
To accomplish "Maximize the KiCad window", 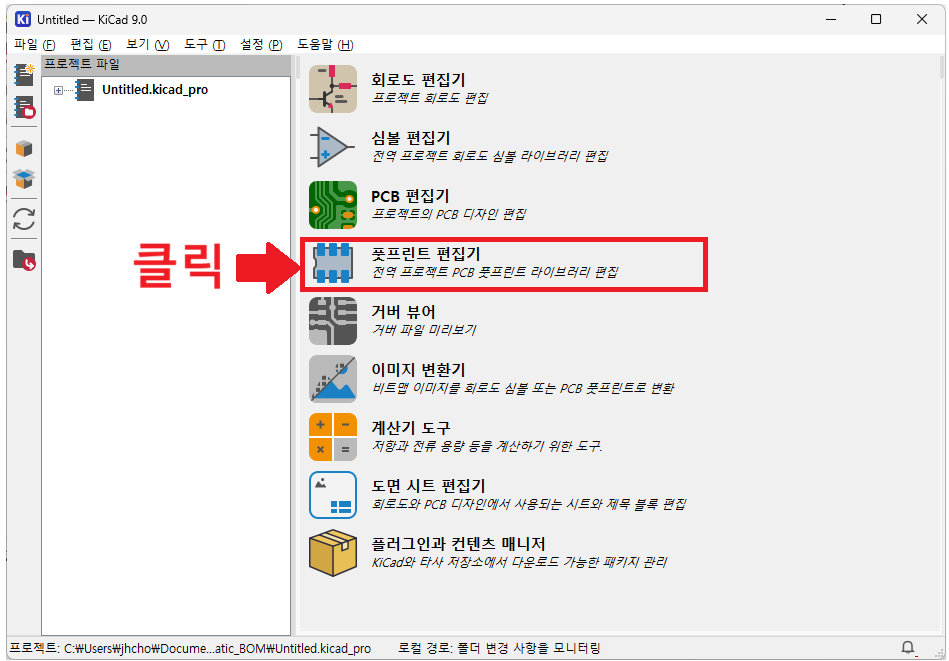I will 876,19.
